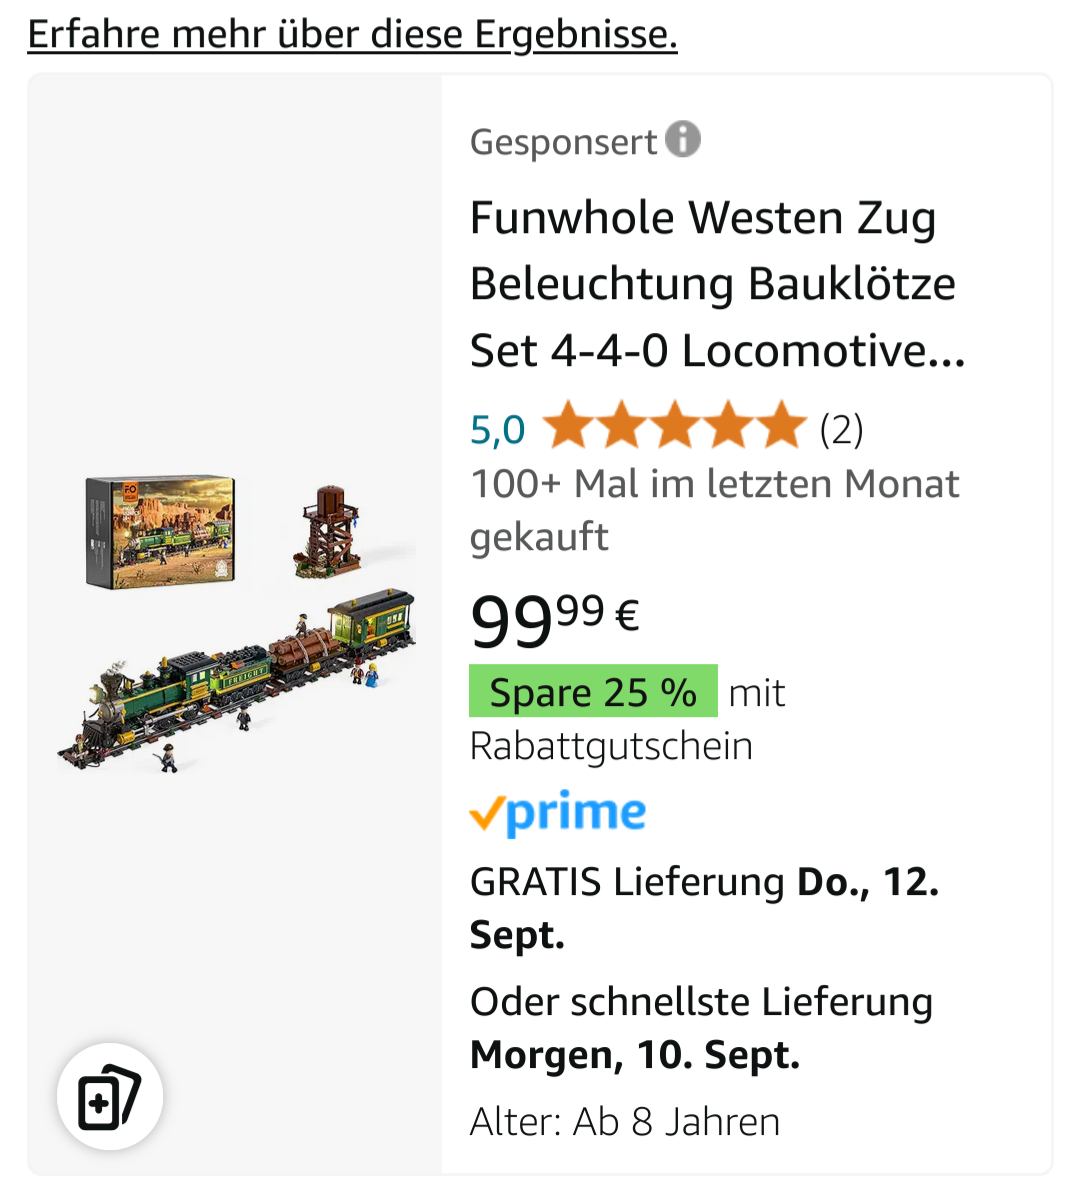Click the Morgen, 10. Sept. fastest delivery text
The height and width of the screenshot is (1183, 1080).
pyautogui.click(x=635, y=1055)
